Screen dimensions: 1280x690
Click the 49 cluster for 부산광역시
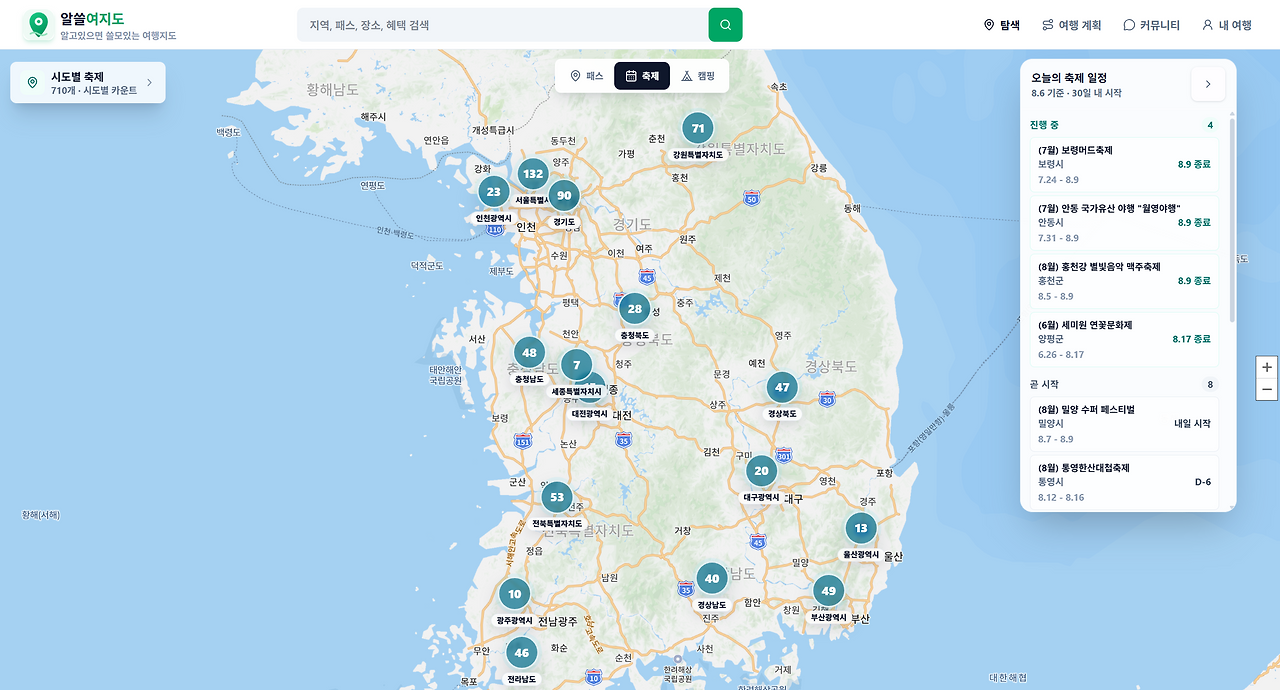coord(828,591)
